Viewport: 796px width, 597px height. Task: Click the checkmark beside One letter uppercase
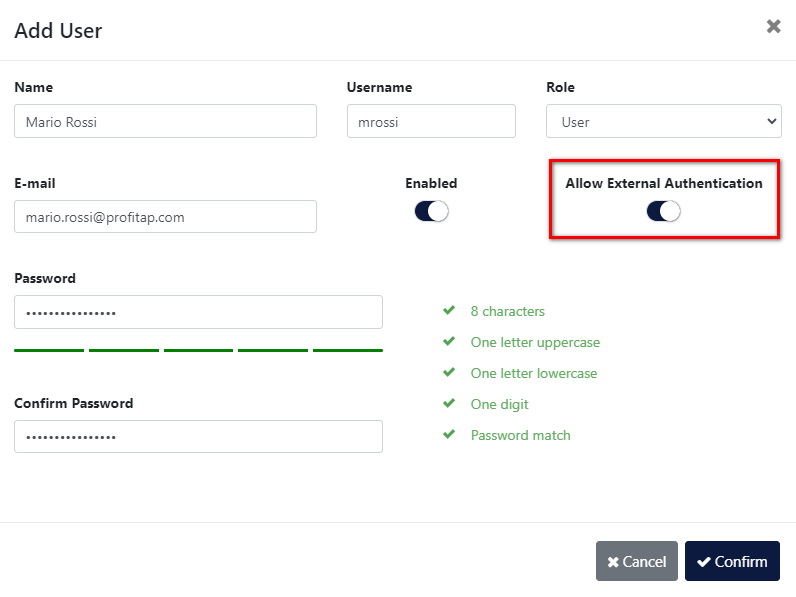tap(449, 342)
